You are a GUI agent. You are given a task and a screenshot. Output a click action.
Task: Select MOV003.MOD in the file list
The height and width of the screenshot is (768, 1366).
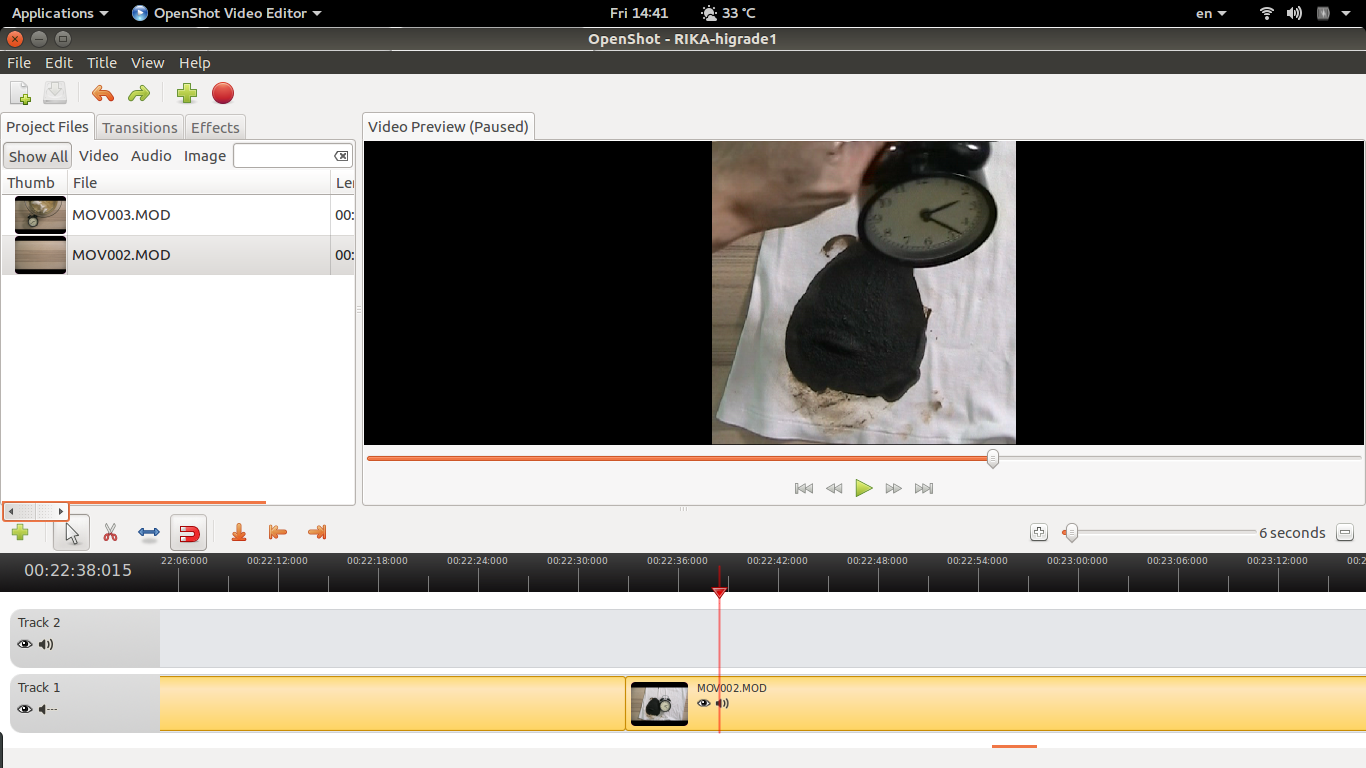tap(178, 215)
